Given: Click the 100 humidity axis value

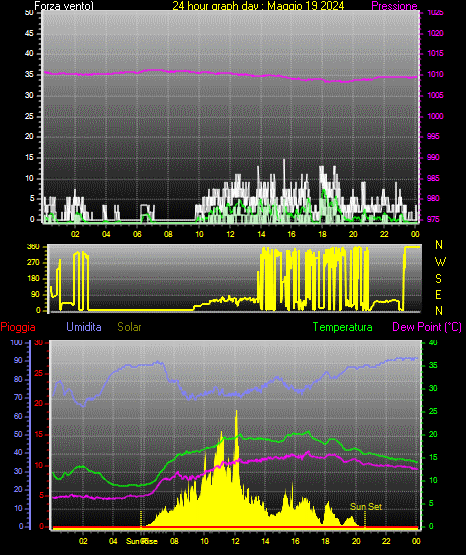Looking at the screenshot, I should 16,342.
